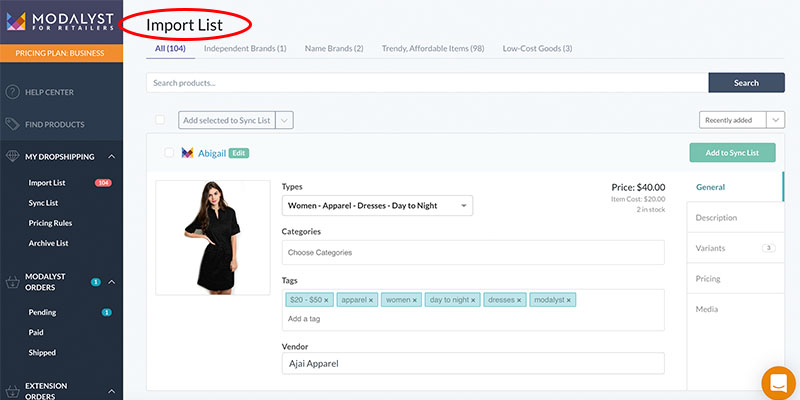The image size is (800, 400).
Task: Click the Search button
Action: pos(746,83)
